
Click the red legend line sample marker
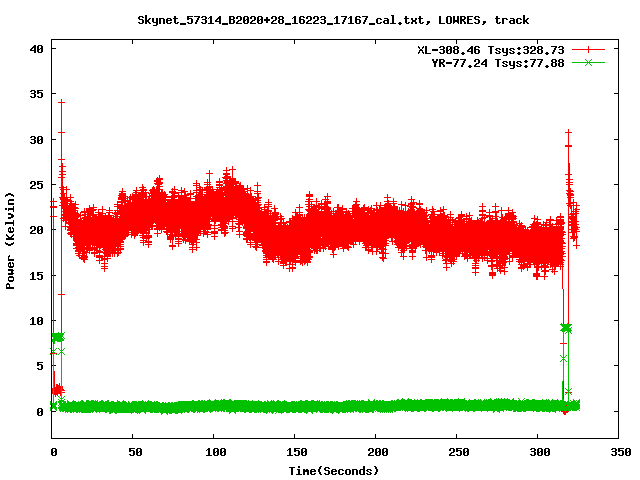tap(588, 50)
